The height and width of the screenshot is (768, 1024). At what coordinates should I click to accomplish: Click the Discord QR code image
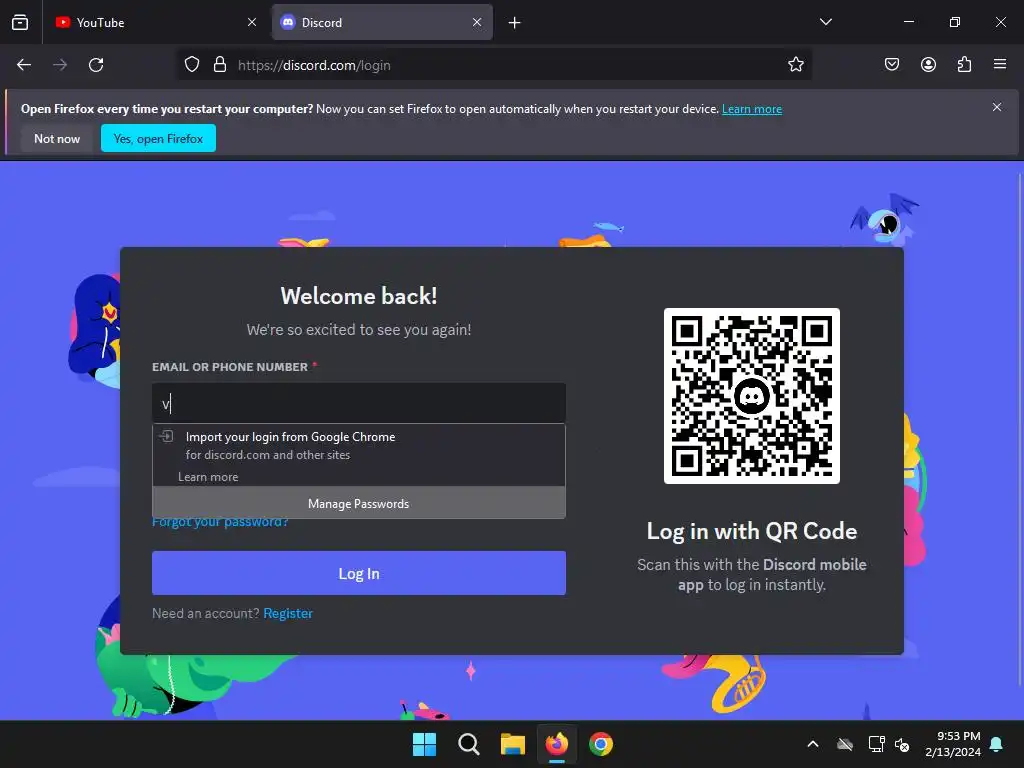[x=752, y=396]
